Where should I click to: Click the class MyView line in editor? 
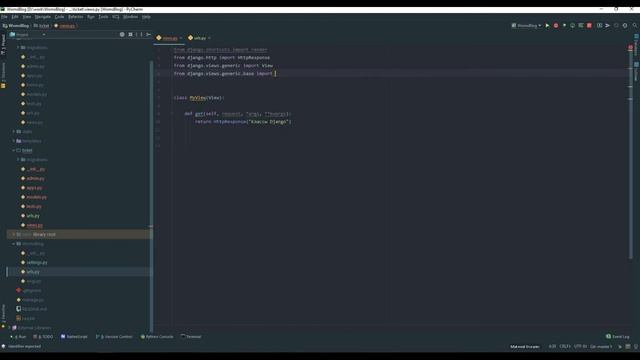199,98
